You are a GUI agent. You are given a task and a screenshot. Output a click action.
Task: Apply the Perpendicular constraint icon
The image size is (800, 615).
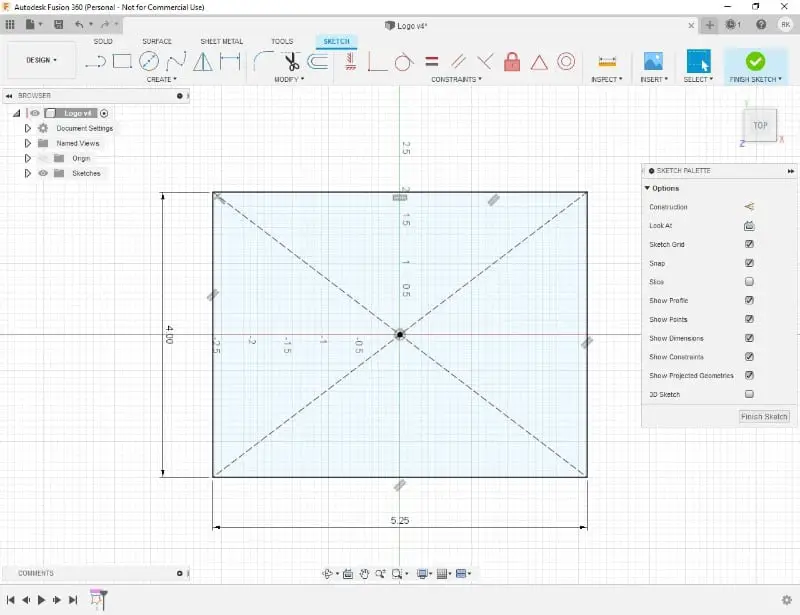(x=377, y=62)
